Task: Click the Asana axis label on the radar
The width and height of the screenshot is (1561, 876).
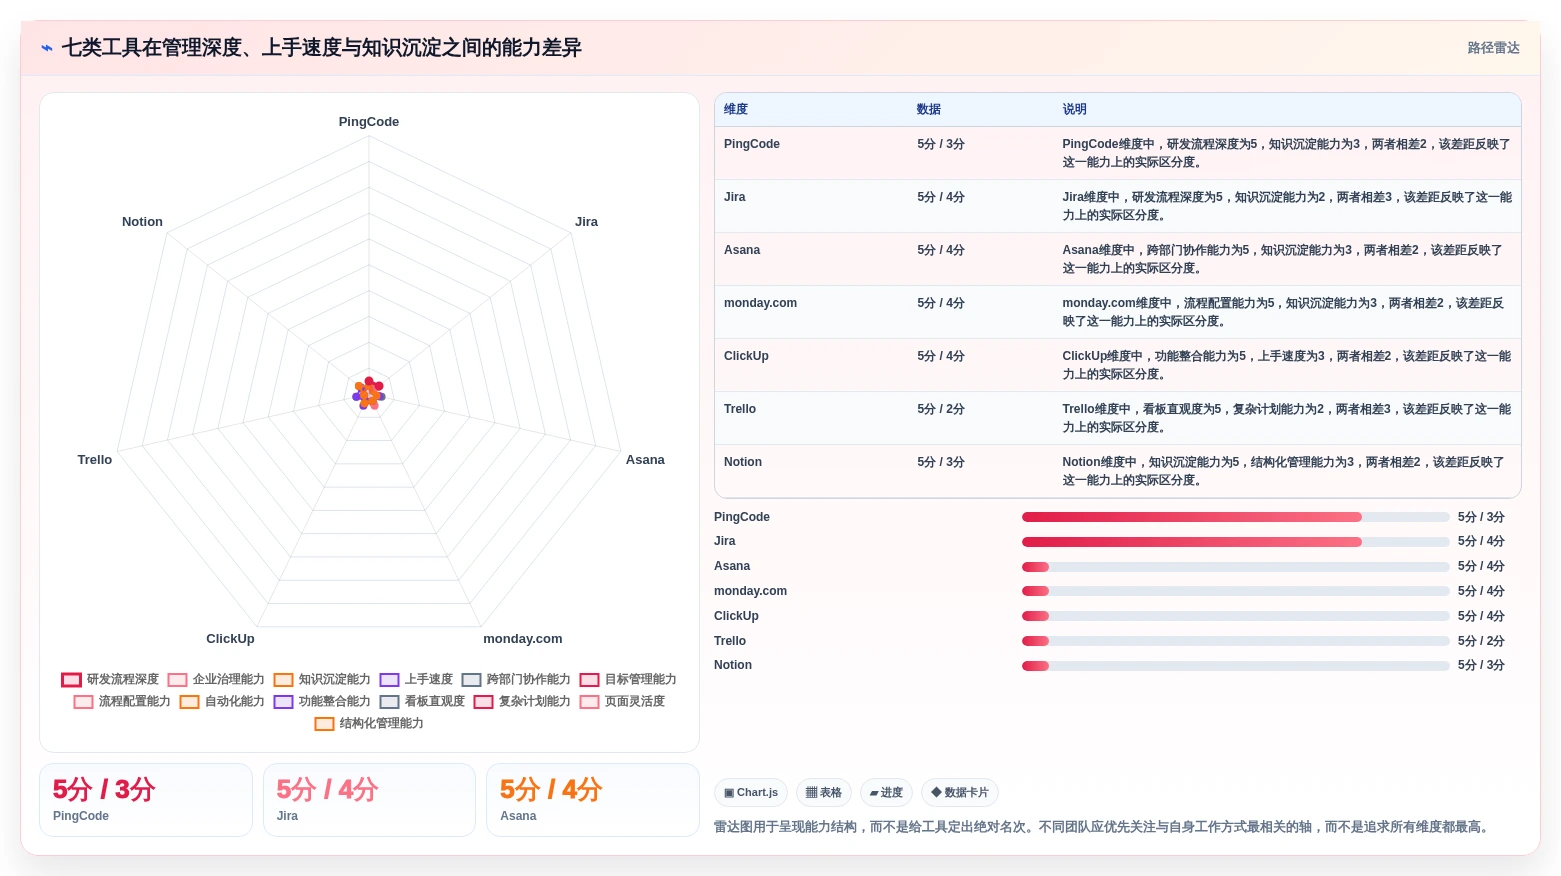Action: coord(645,460)
